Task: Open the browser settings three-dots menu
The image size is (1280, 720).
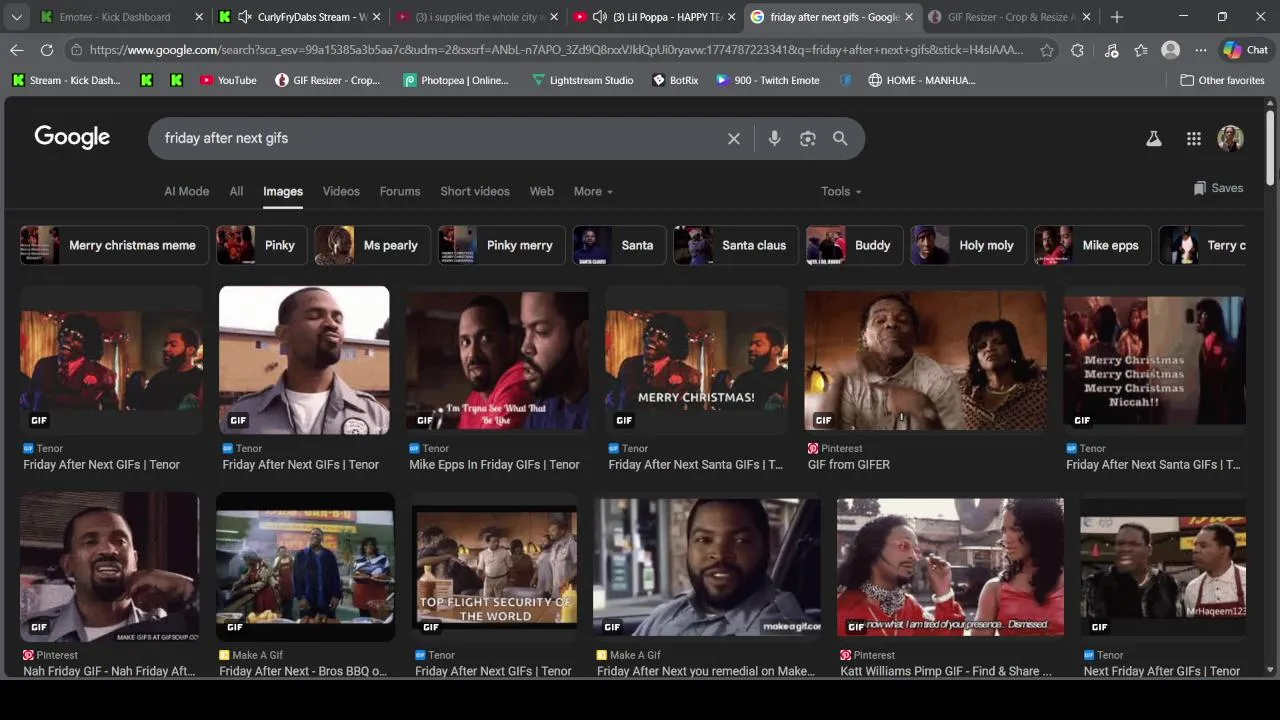Action: pyautogui.click(x=1200, y=50)
